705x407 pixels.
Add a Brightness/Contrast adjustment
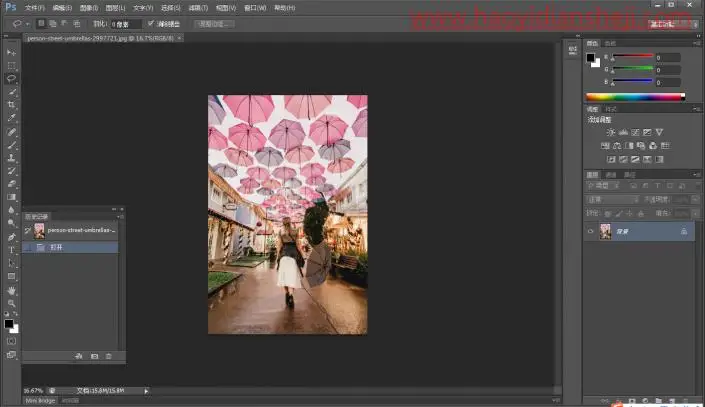611,132
